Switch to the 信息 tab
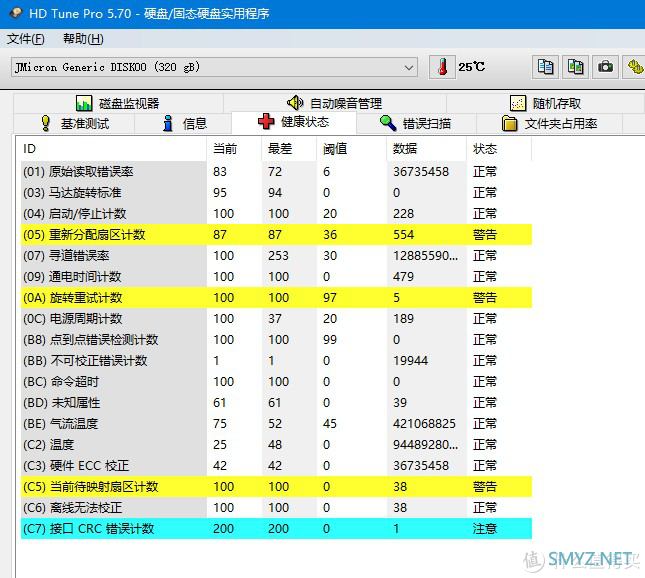 click(x=183, y=123)
